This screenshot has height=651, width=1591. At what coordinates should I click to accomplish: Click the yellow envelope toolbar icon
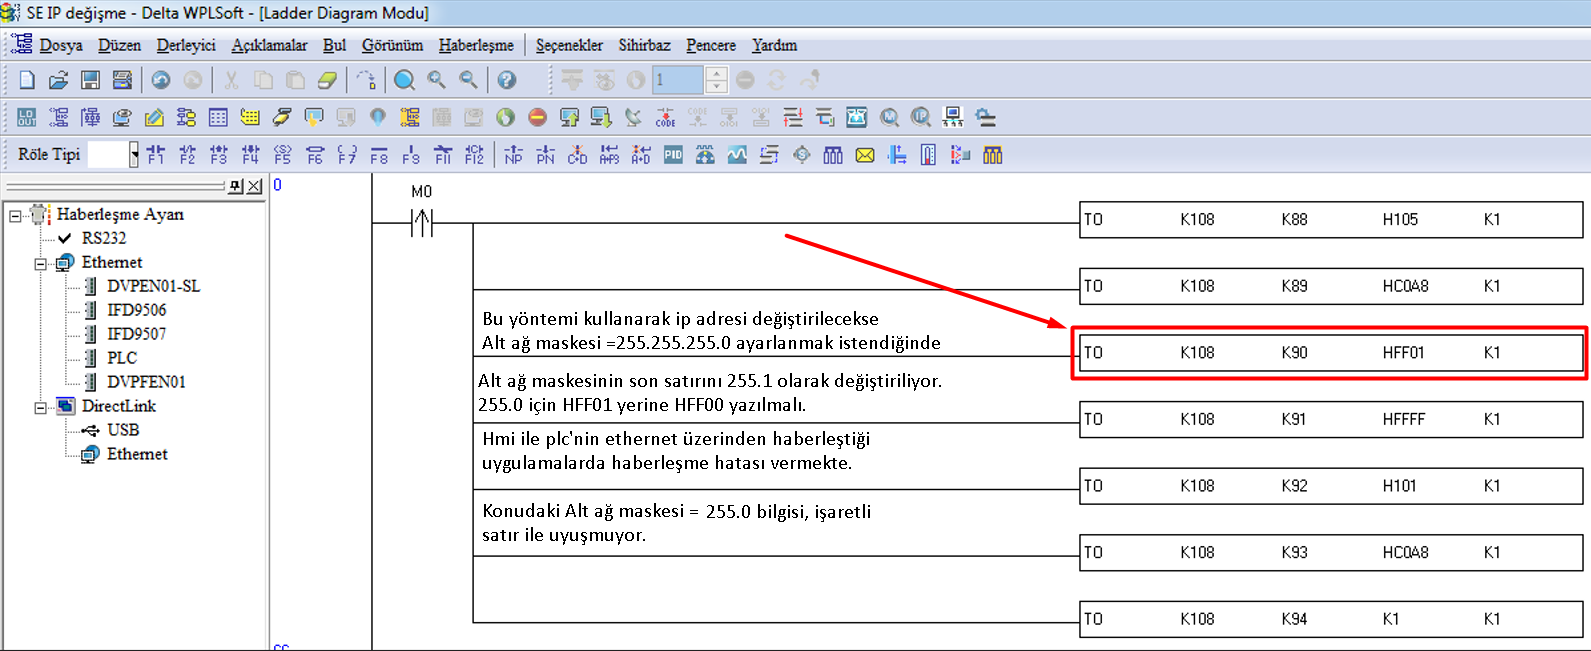(865, 155)
